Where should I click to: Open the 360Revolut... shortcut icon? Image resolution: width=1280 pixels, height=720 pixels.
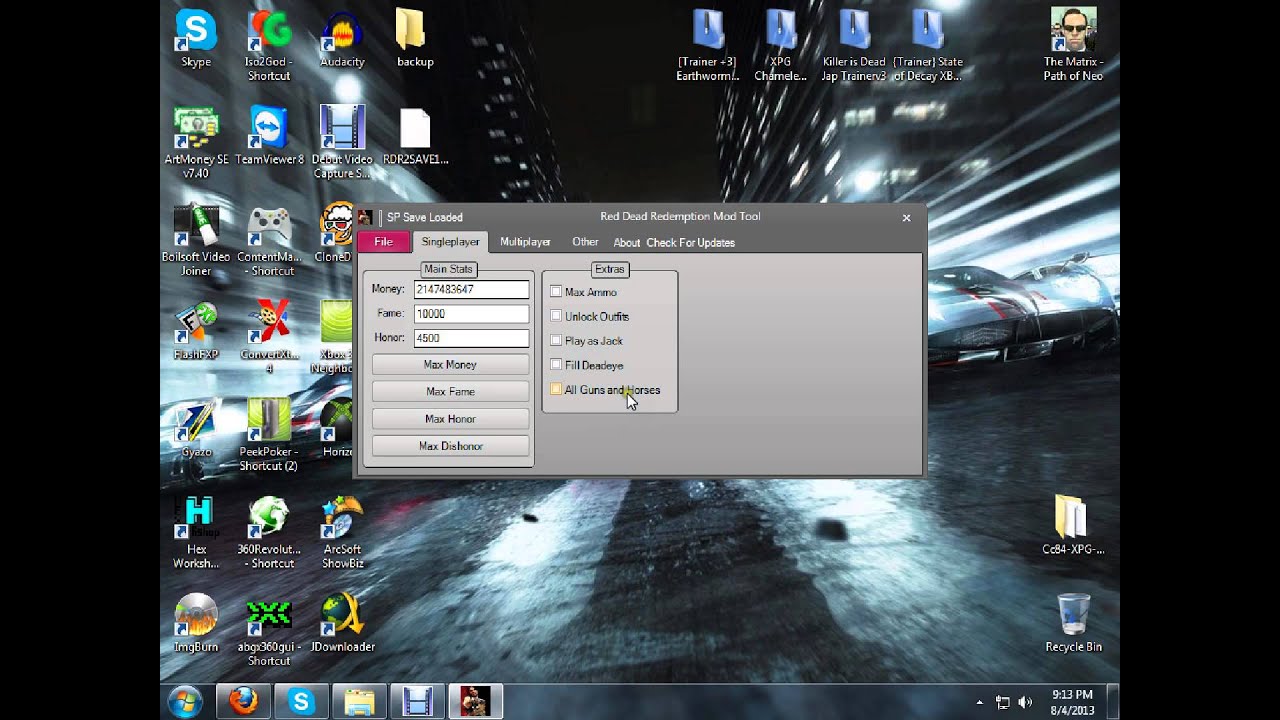269,533
